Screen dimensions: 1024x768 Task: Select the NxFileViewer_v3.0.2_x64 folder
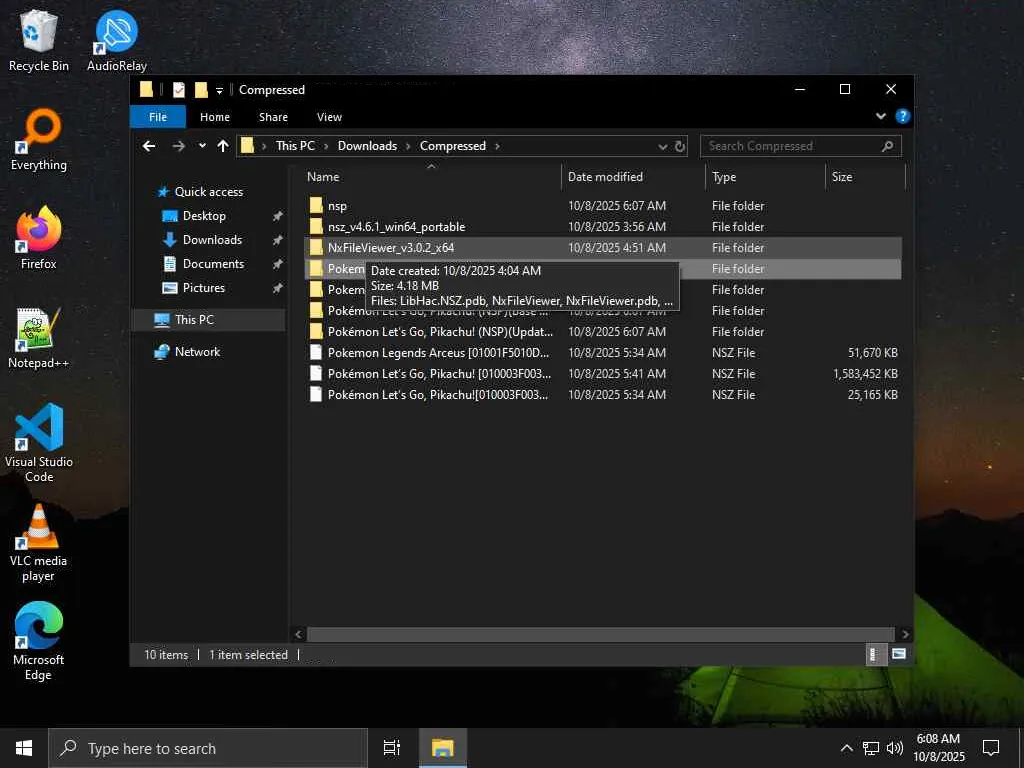[603, 248]
